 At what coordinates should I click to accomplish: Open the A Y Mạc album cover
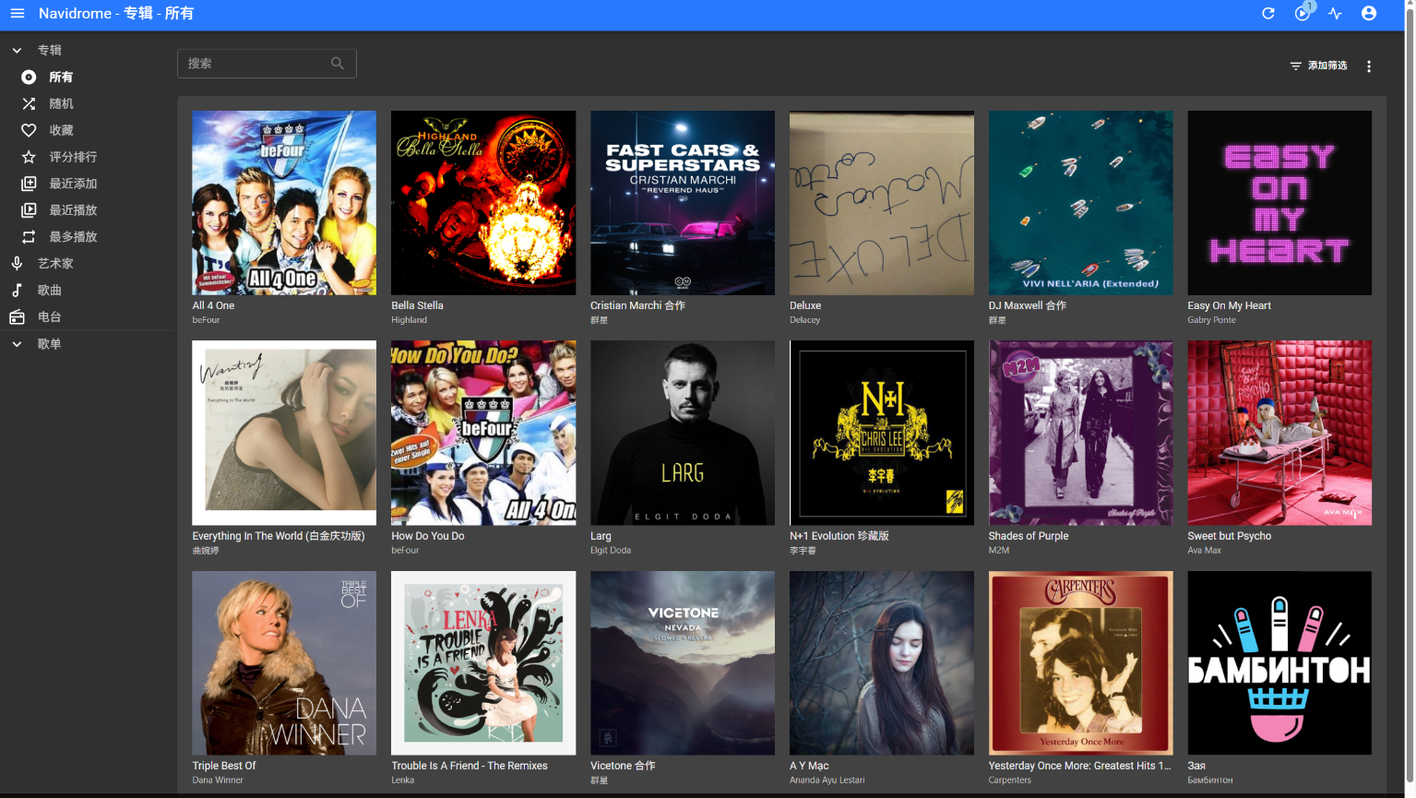click(881, 663)
